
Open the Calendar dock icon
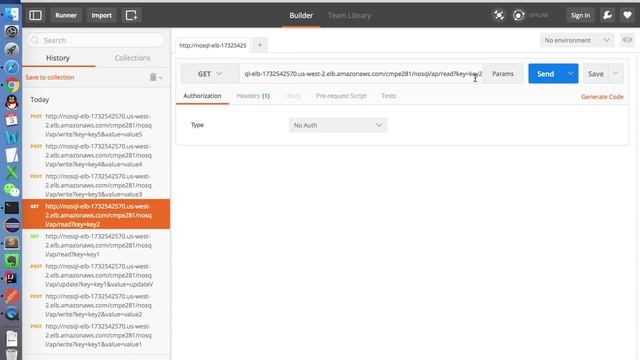pyautogui.click(x=11, y=120)
